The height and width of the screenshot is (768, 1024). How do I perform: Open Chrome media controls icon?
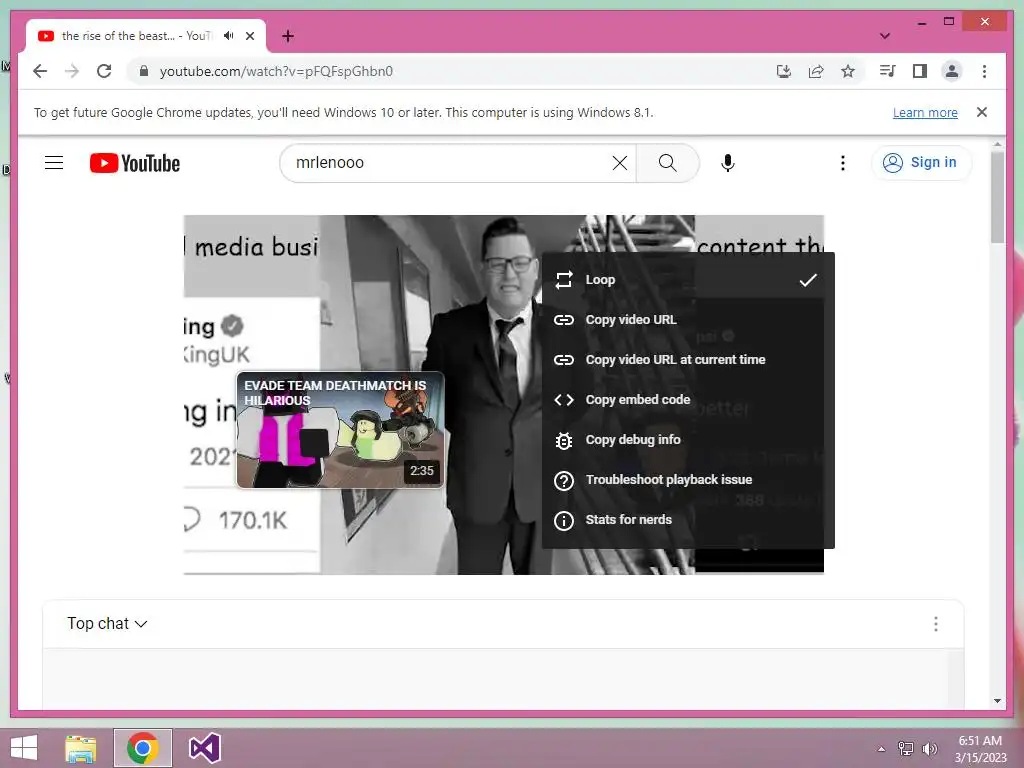pos(887,71)
